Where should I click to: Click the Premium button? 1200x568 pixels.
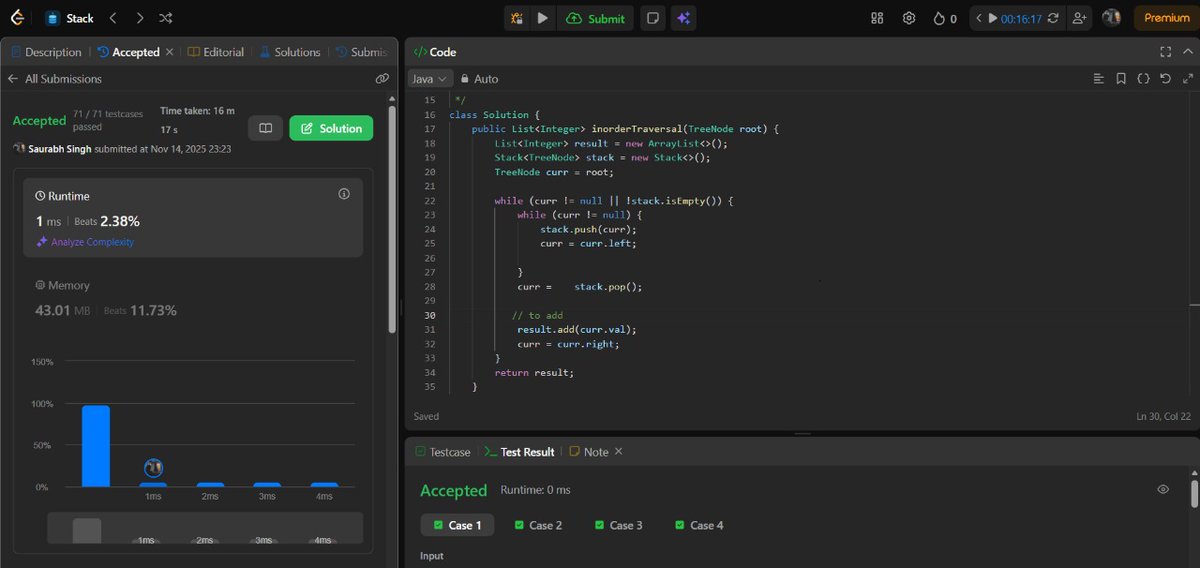1166,18
